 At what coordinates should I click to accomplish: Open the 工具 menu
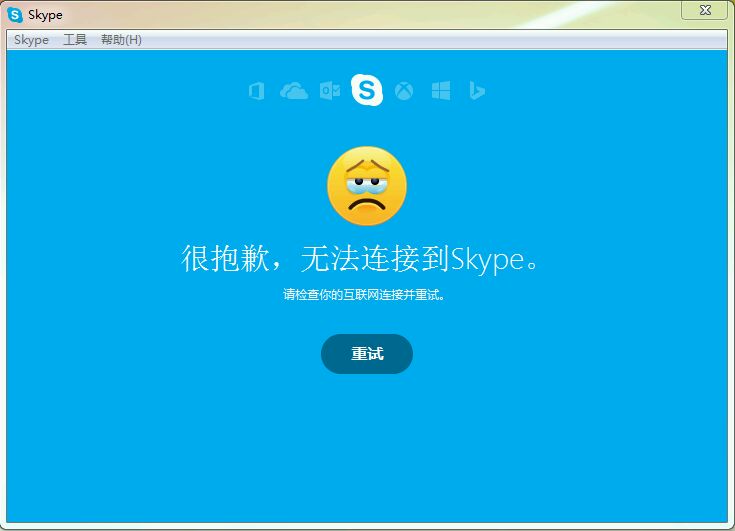coord(75,40)
